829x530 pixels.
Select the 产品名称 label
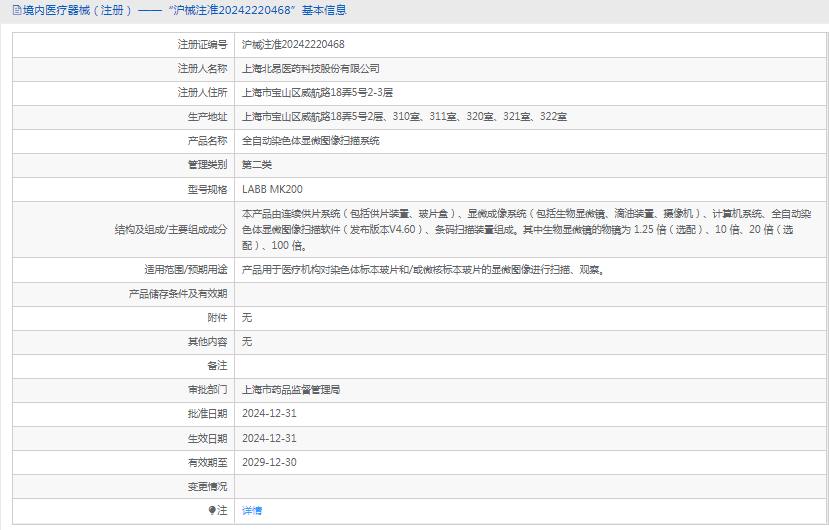click(207, 141)
